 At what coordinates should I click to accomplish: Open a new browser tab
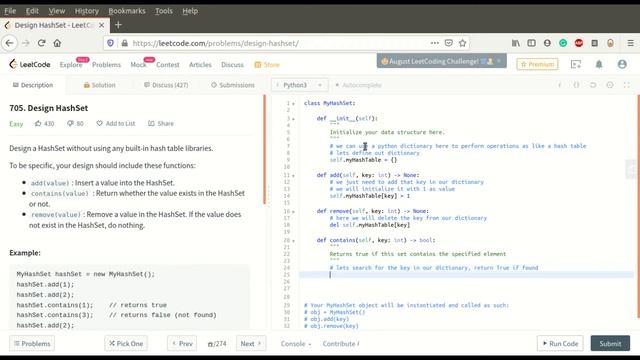[x=118, y=25]
